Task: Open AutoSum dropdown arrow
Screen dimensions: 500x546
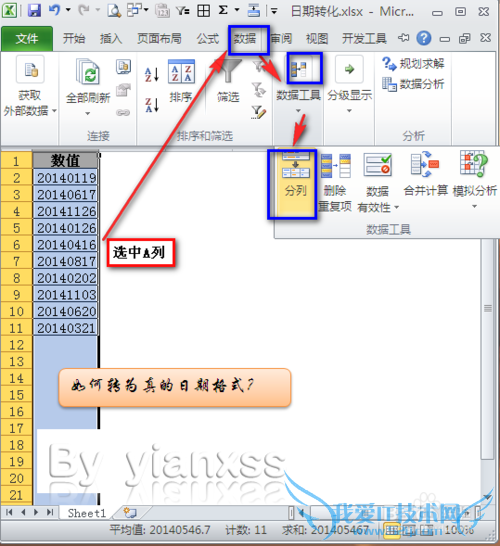Action: coord(237,10)
